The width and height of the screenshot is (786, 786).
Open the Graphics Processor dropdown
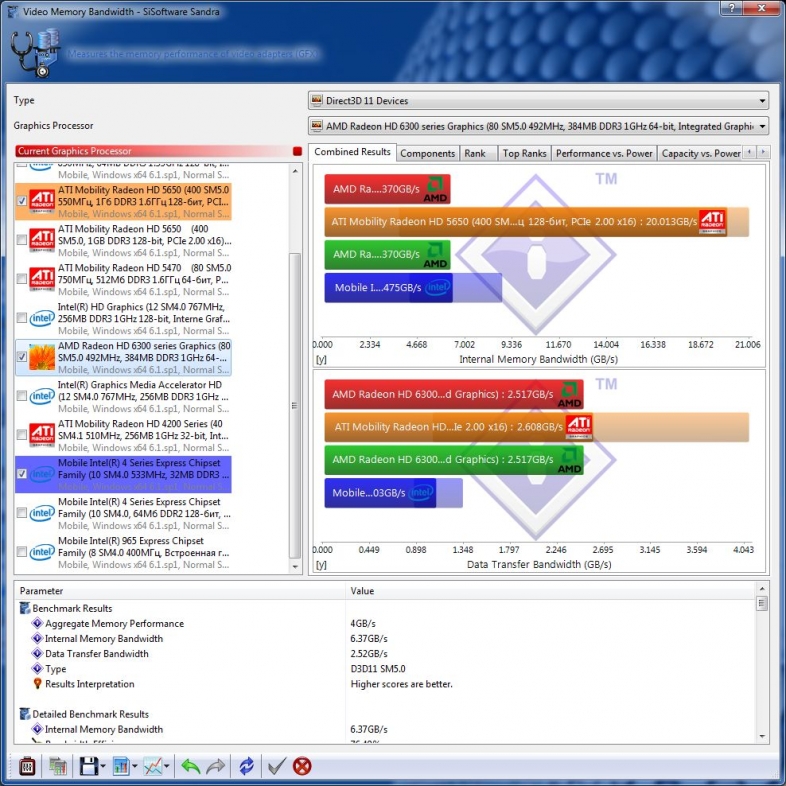[538, 126]
